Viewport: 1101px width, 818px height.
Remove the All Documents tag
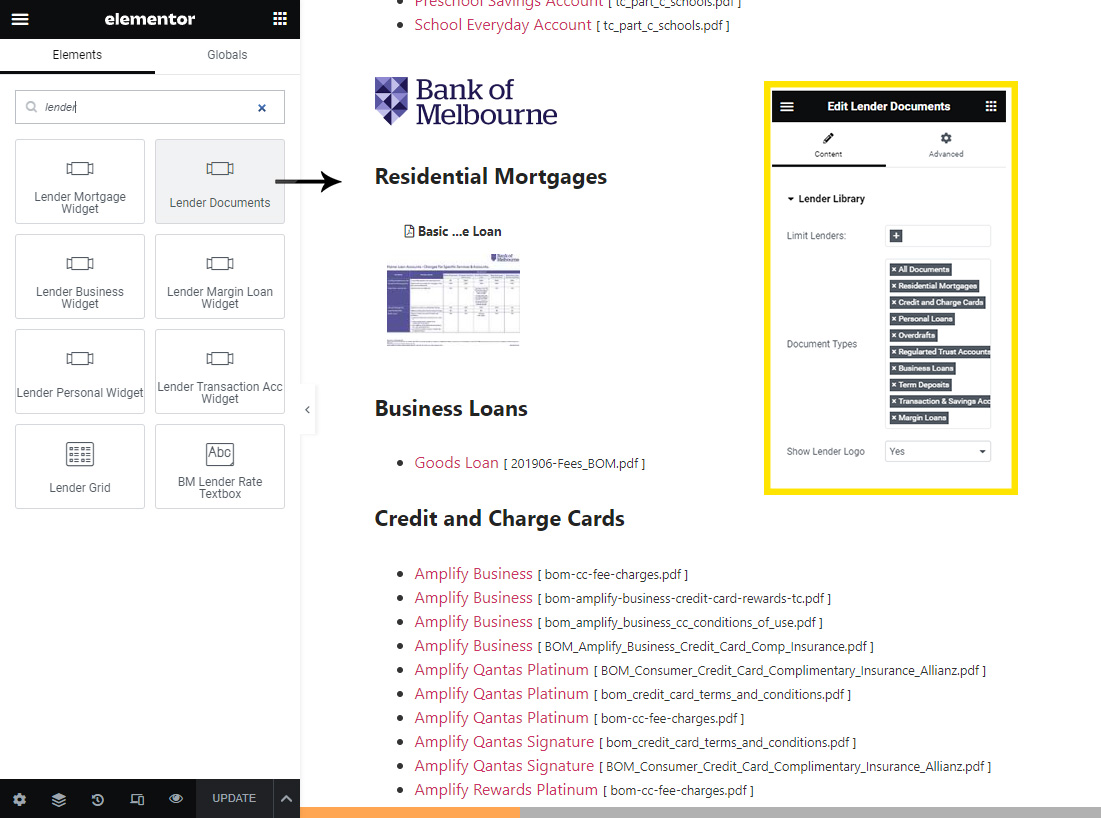point(894,270)
